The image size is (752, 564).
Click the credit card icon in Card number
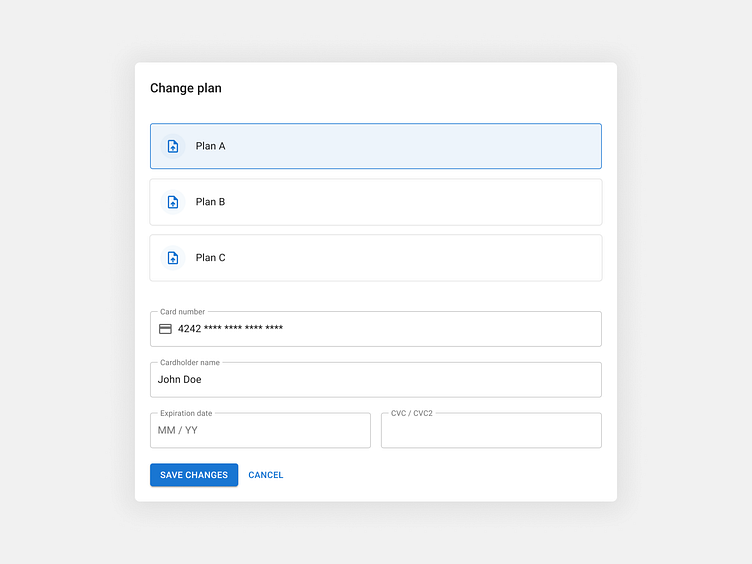[166, 329]
